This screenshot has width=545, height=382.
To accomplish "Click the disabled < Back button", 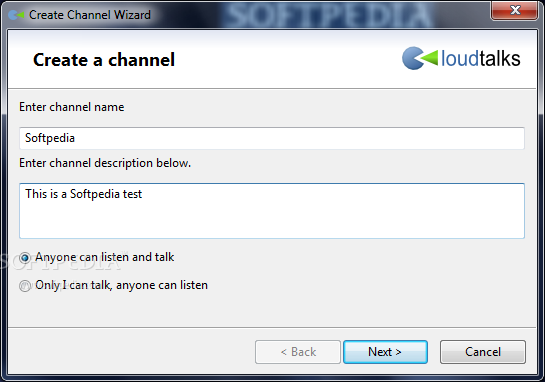I will (298, 352).
